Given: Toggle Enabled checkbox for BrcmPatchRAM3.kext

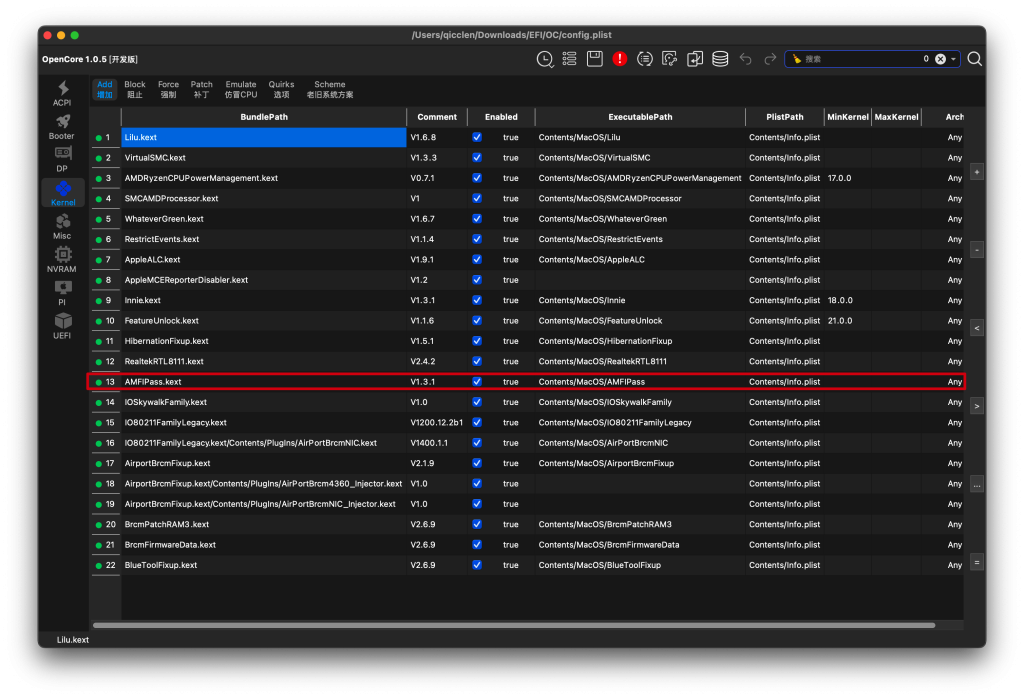Looking at the screenshot, I should click(477, 524).
